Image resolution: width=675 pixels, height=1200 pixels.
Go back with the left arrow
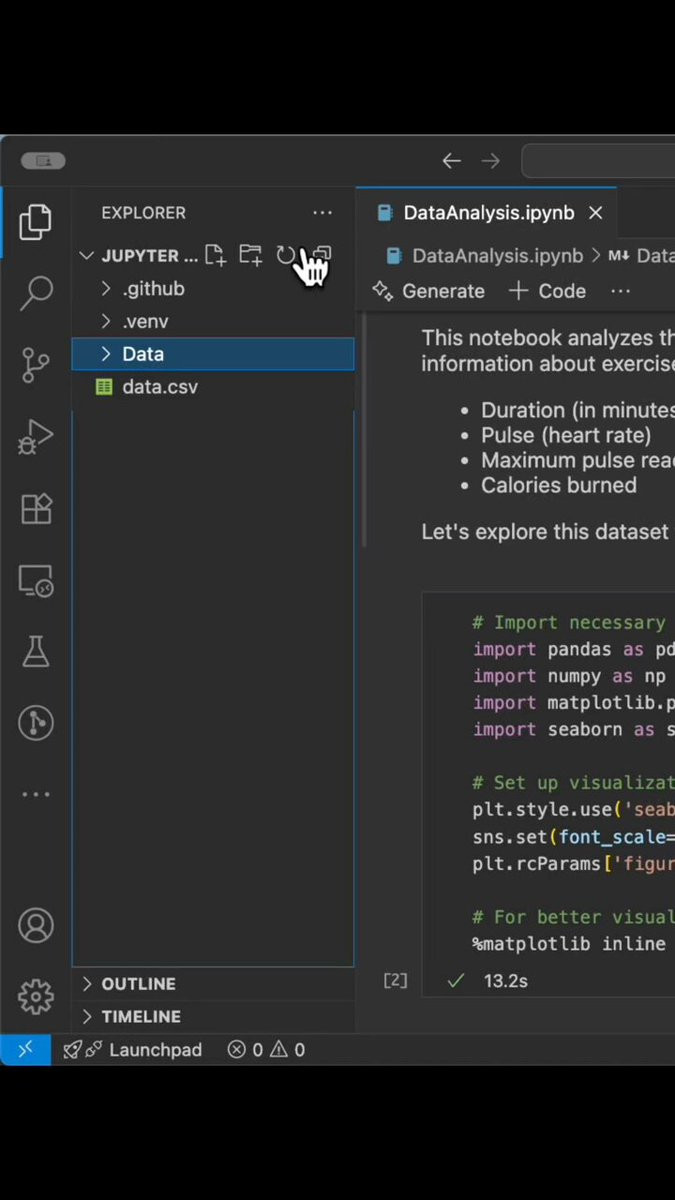point(452,161)
